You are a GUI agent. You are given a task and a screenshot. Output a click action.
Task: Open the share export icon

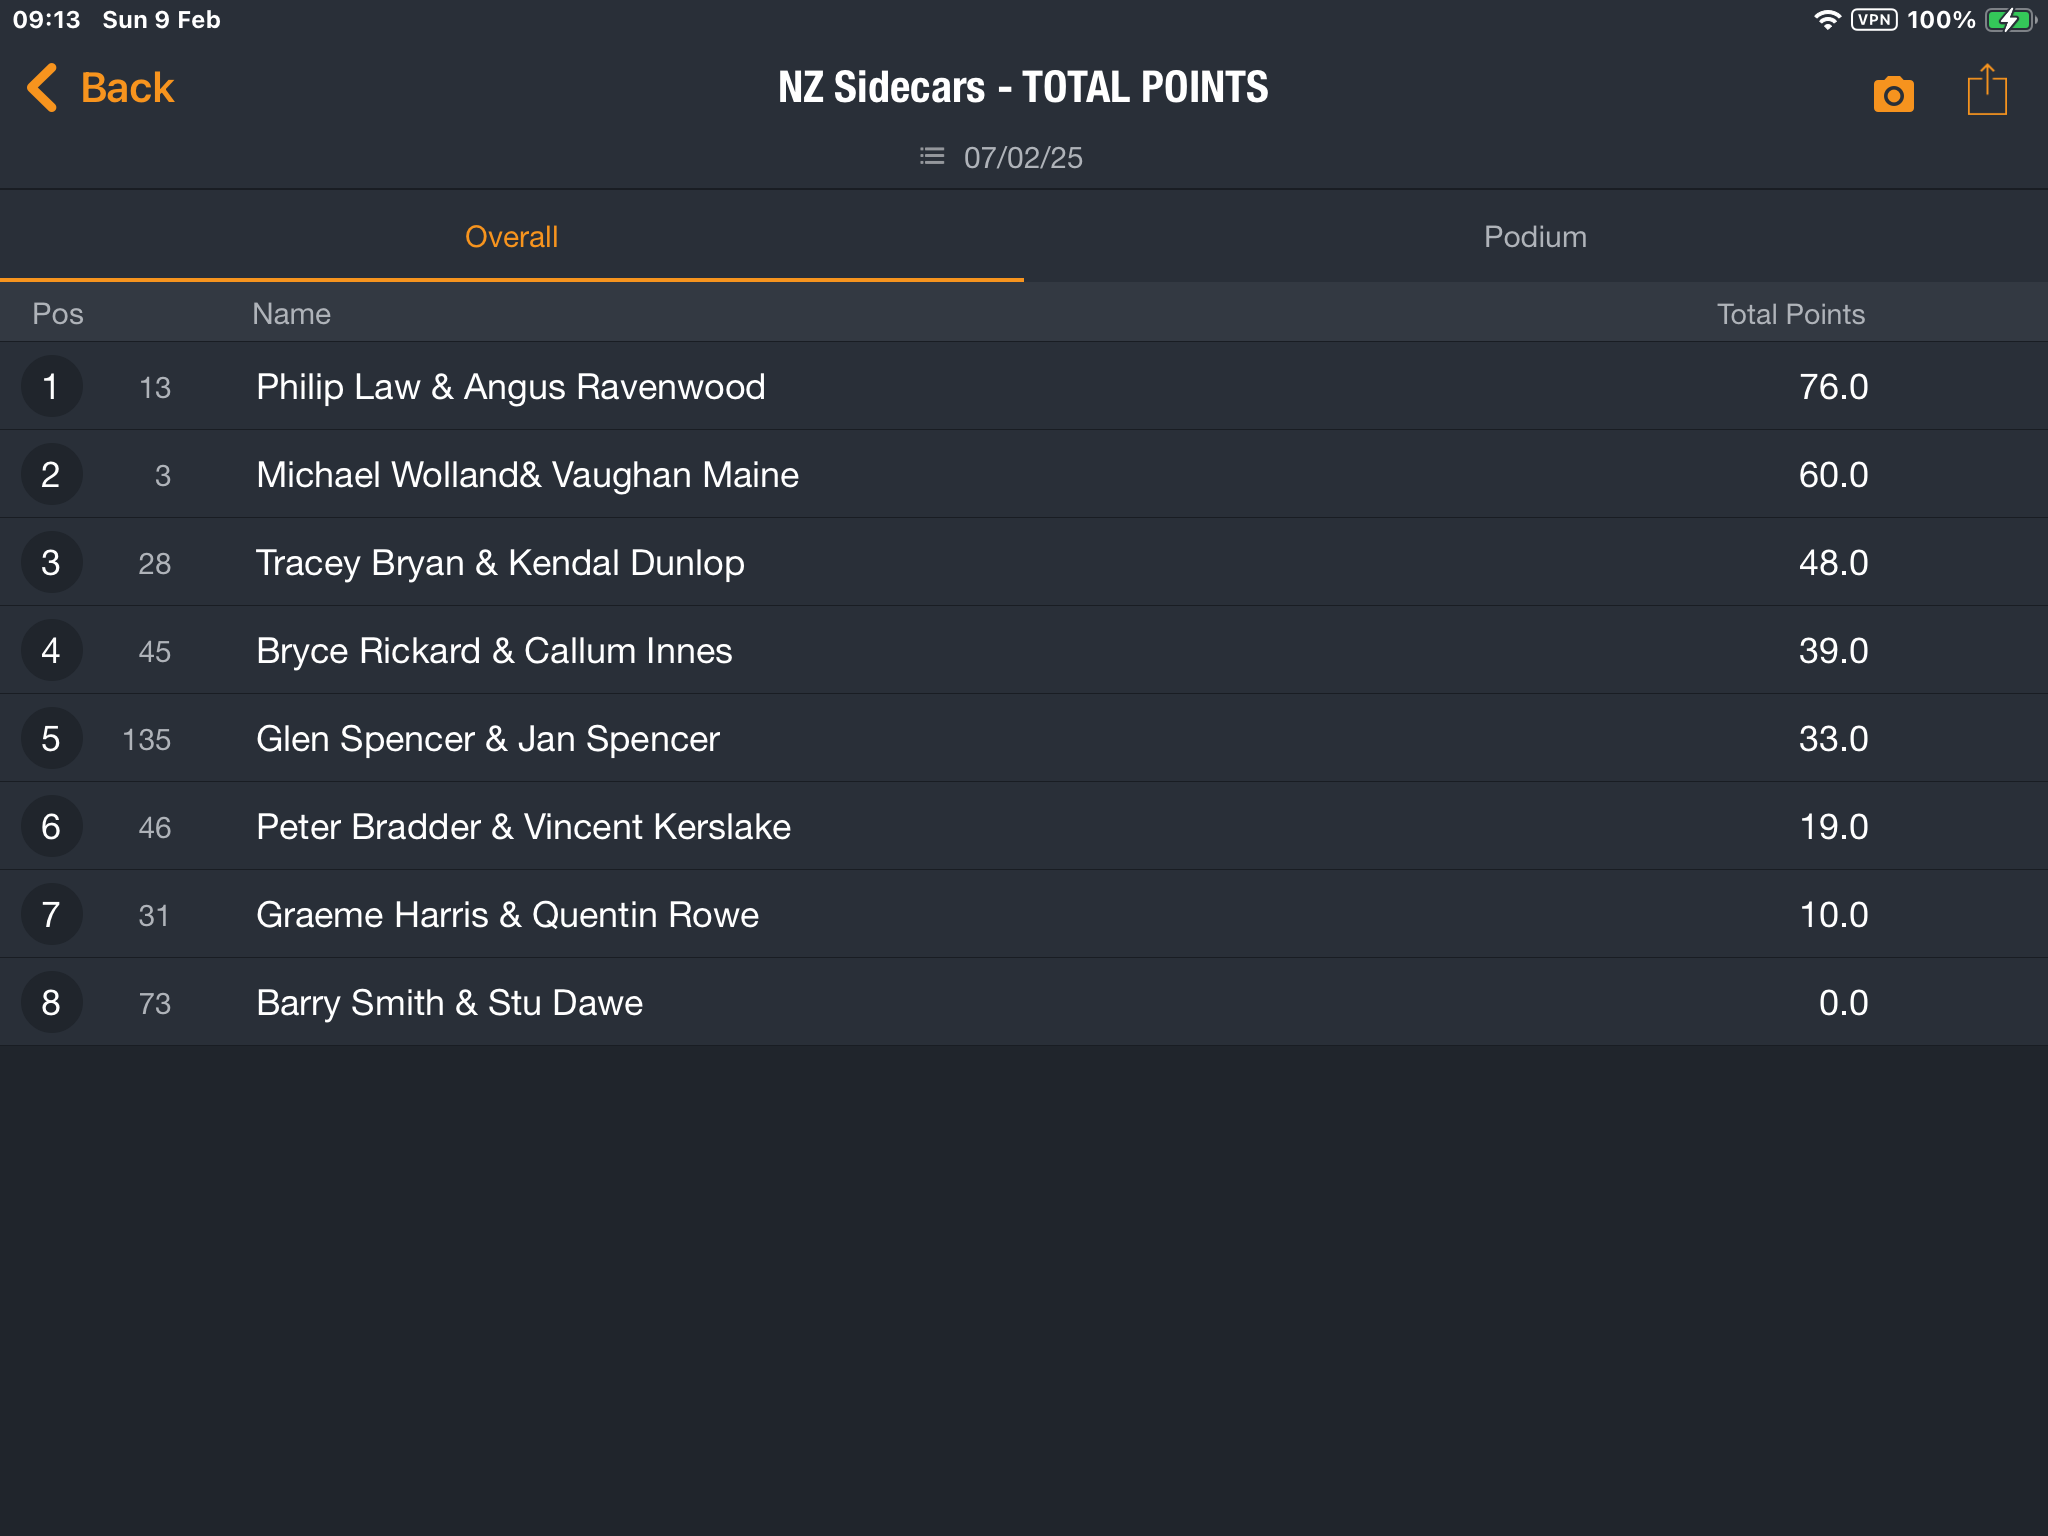(x=1986, y=90)
